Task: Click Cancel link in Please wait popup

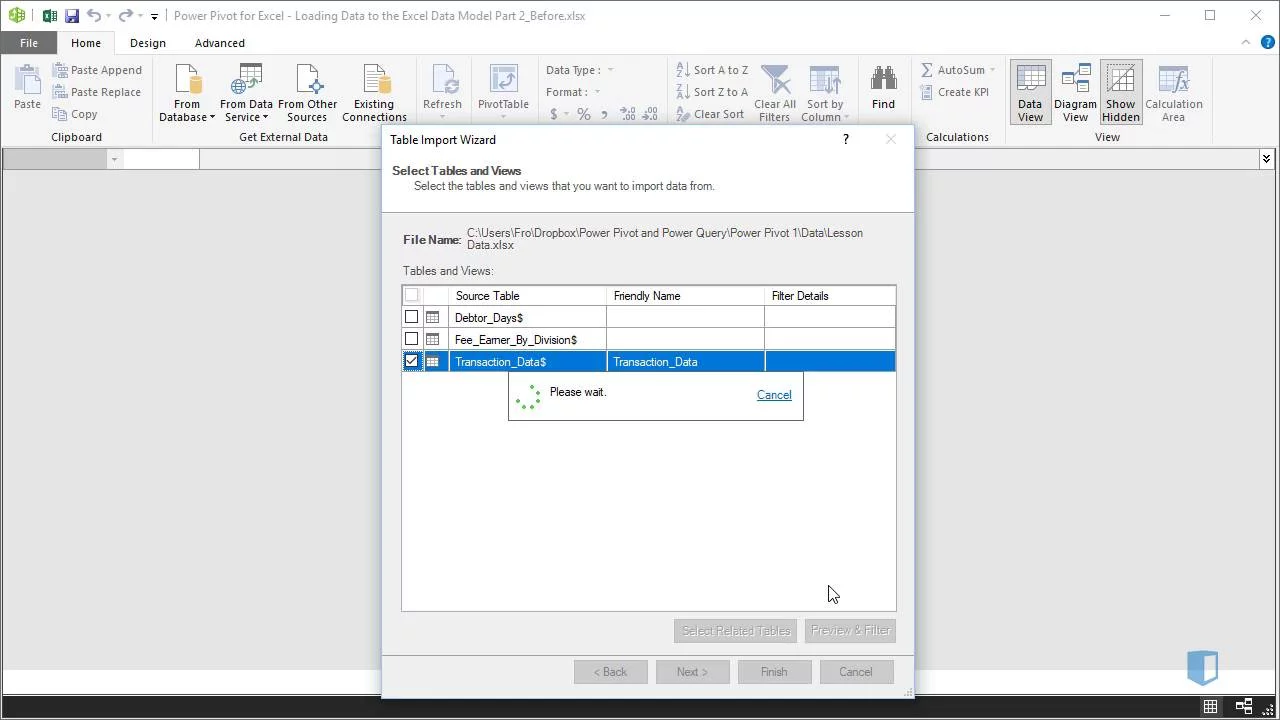Action: pos(774,395)
